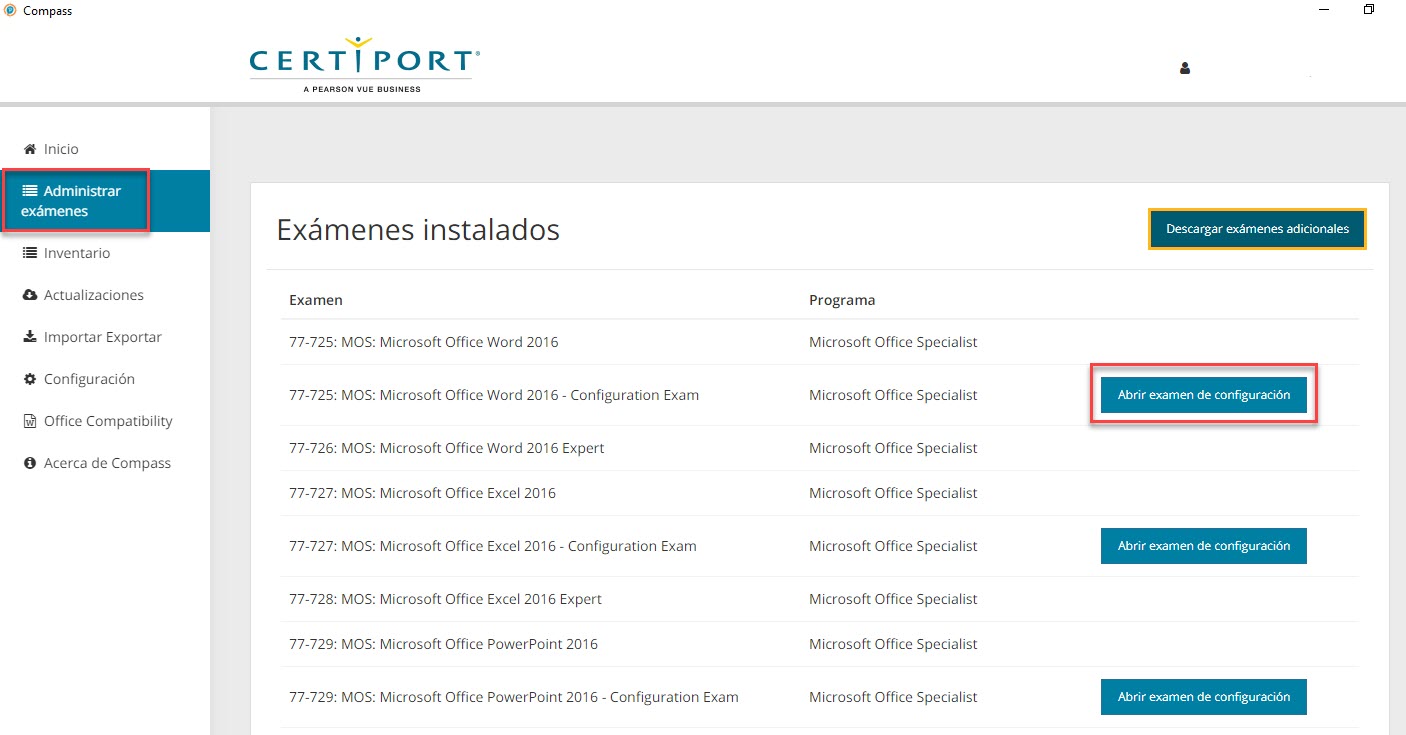The image size is (1406, 735).
Task: Open the Configuración sidebar item
Action: (x=105, y=379)
